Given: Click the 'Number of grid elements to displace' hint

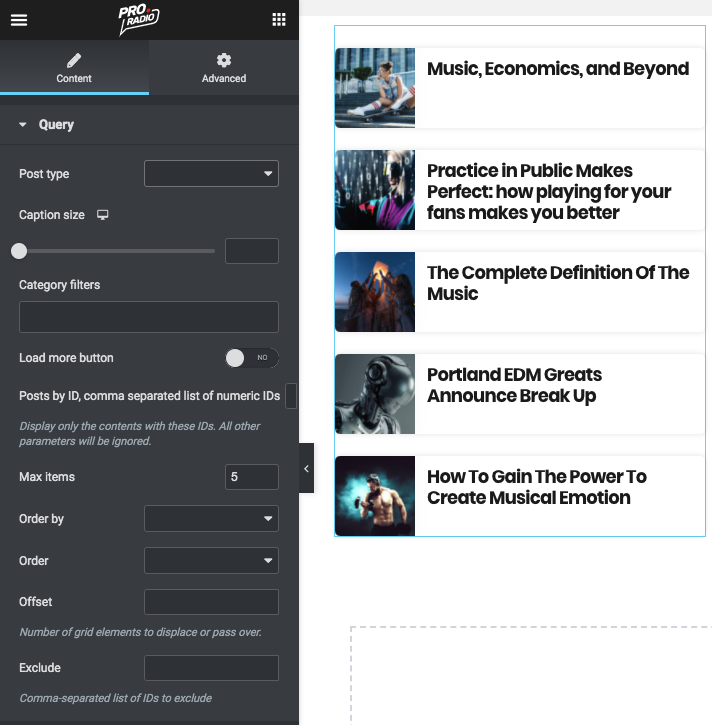Looking at the screenshot, I should pos(141,632).
